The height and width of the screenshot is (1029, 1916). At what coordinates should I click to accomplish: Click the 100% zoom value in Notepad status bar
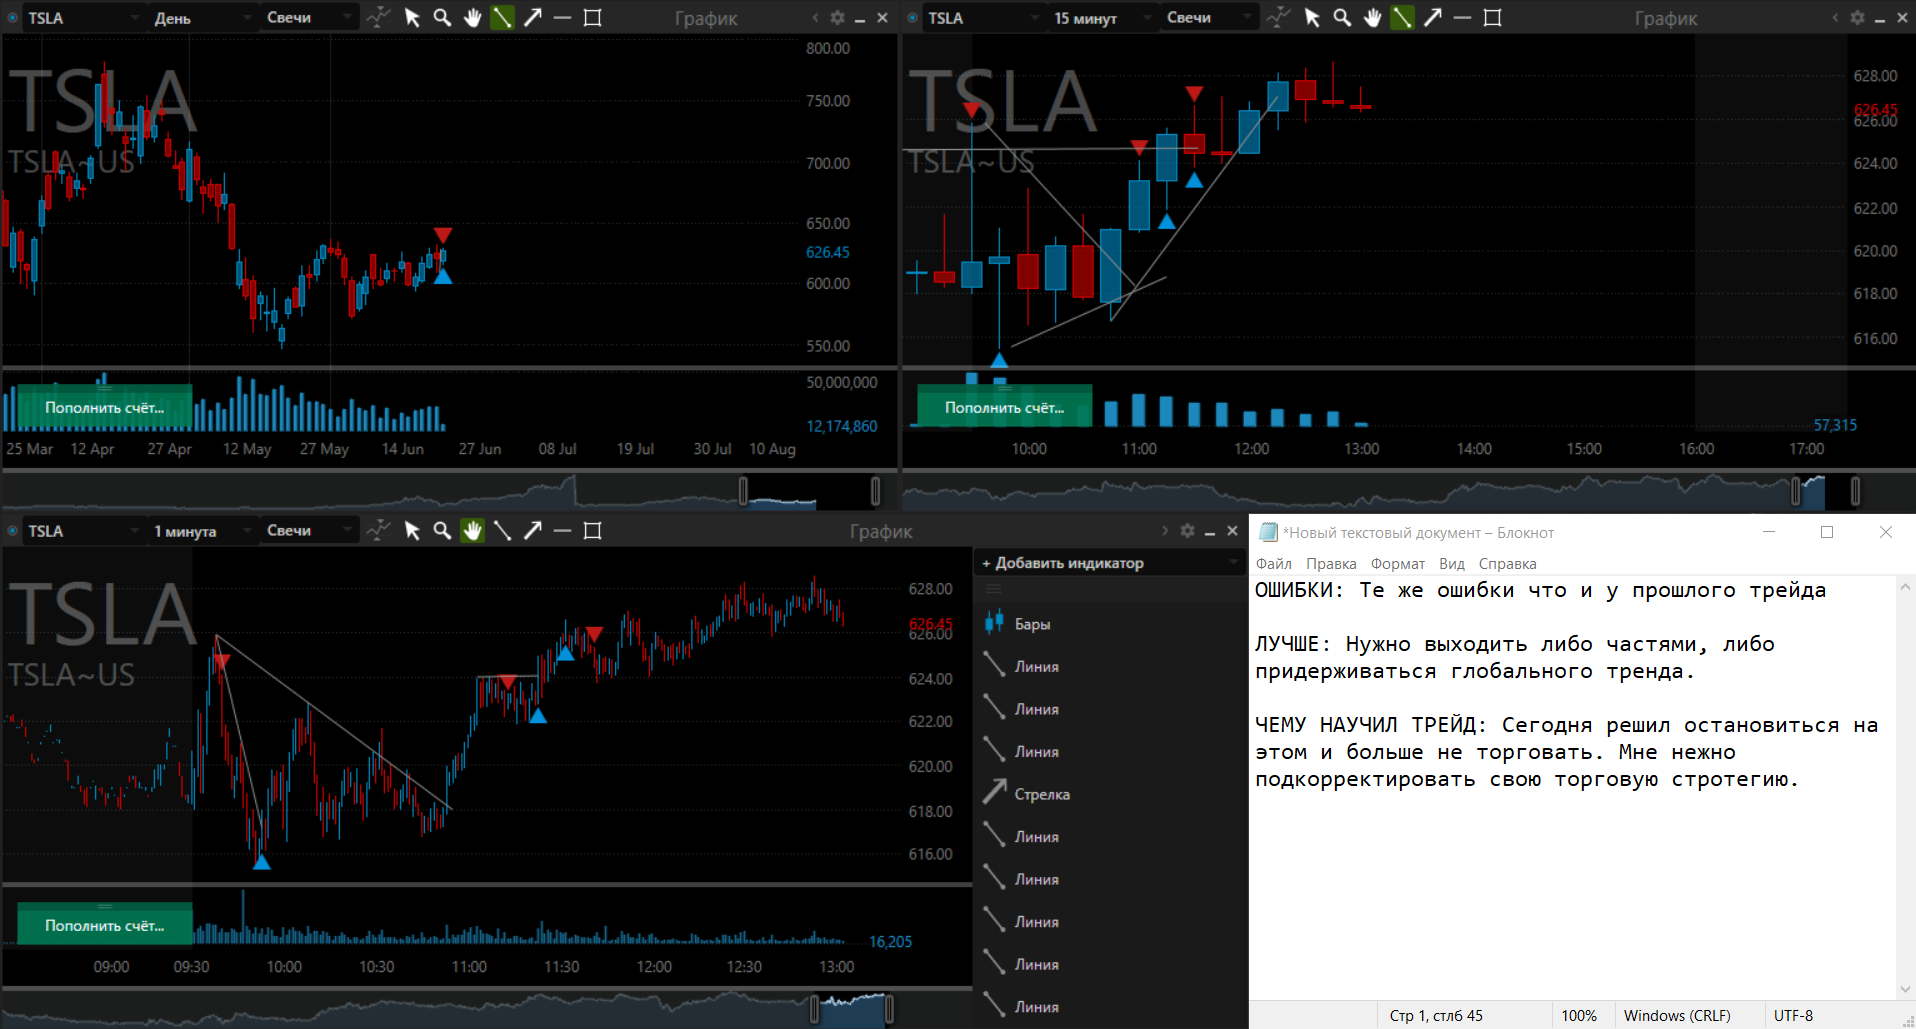tap(1579, 1015)
